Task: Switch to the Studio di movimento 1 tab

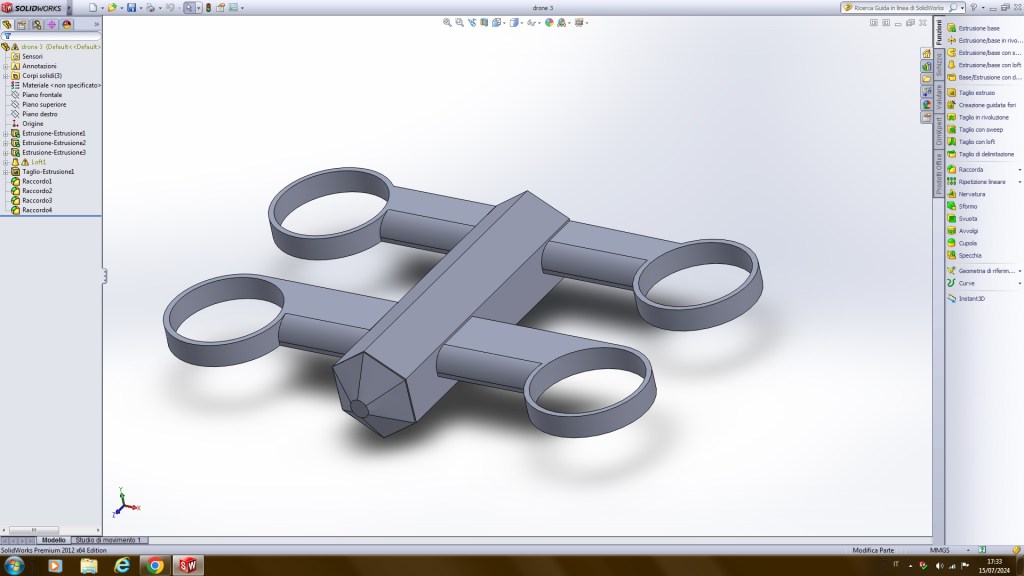Action: coord(110,540)
